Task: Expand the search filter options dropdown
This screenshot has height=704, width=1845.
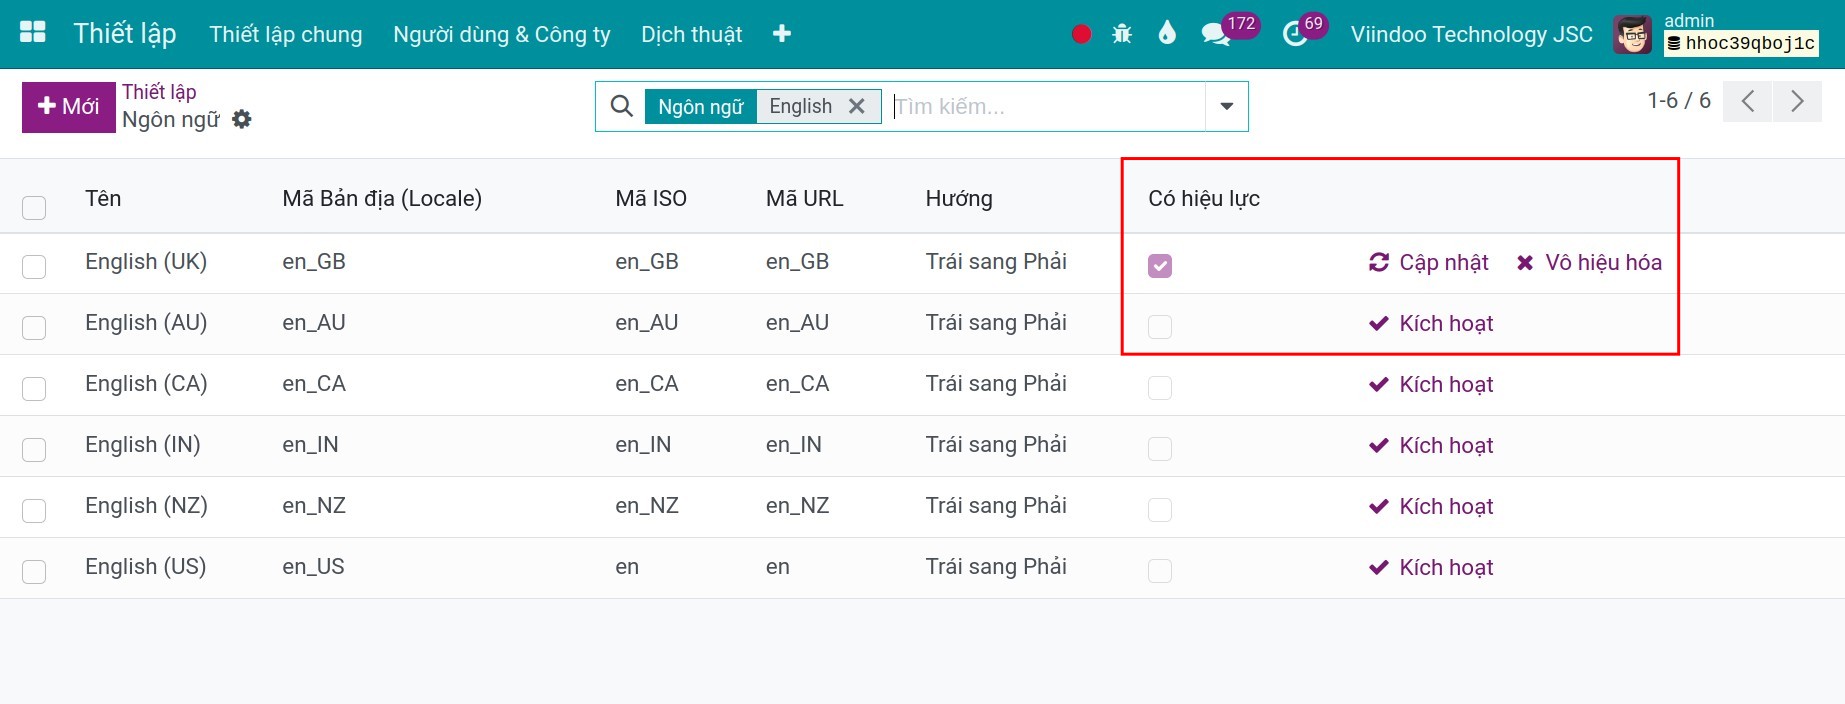Action: click(x=1227, y=106)
